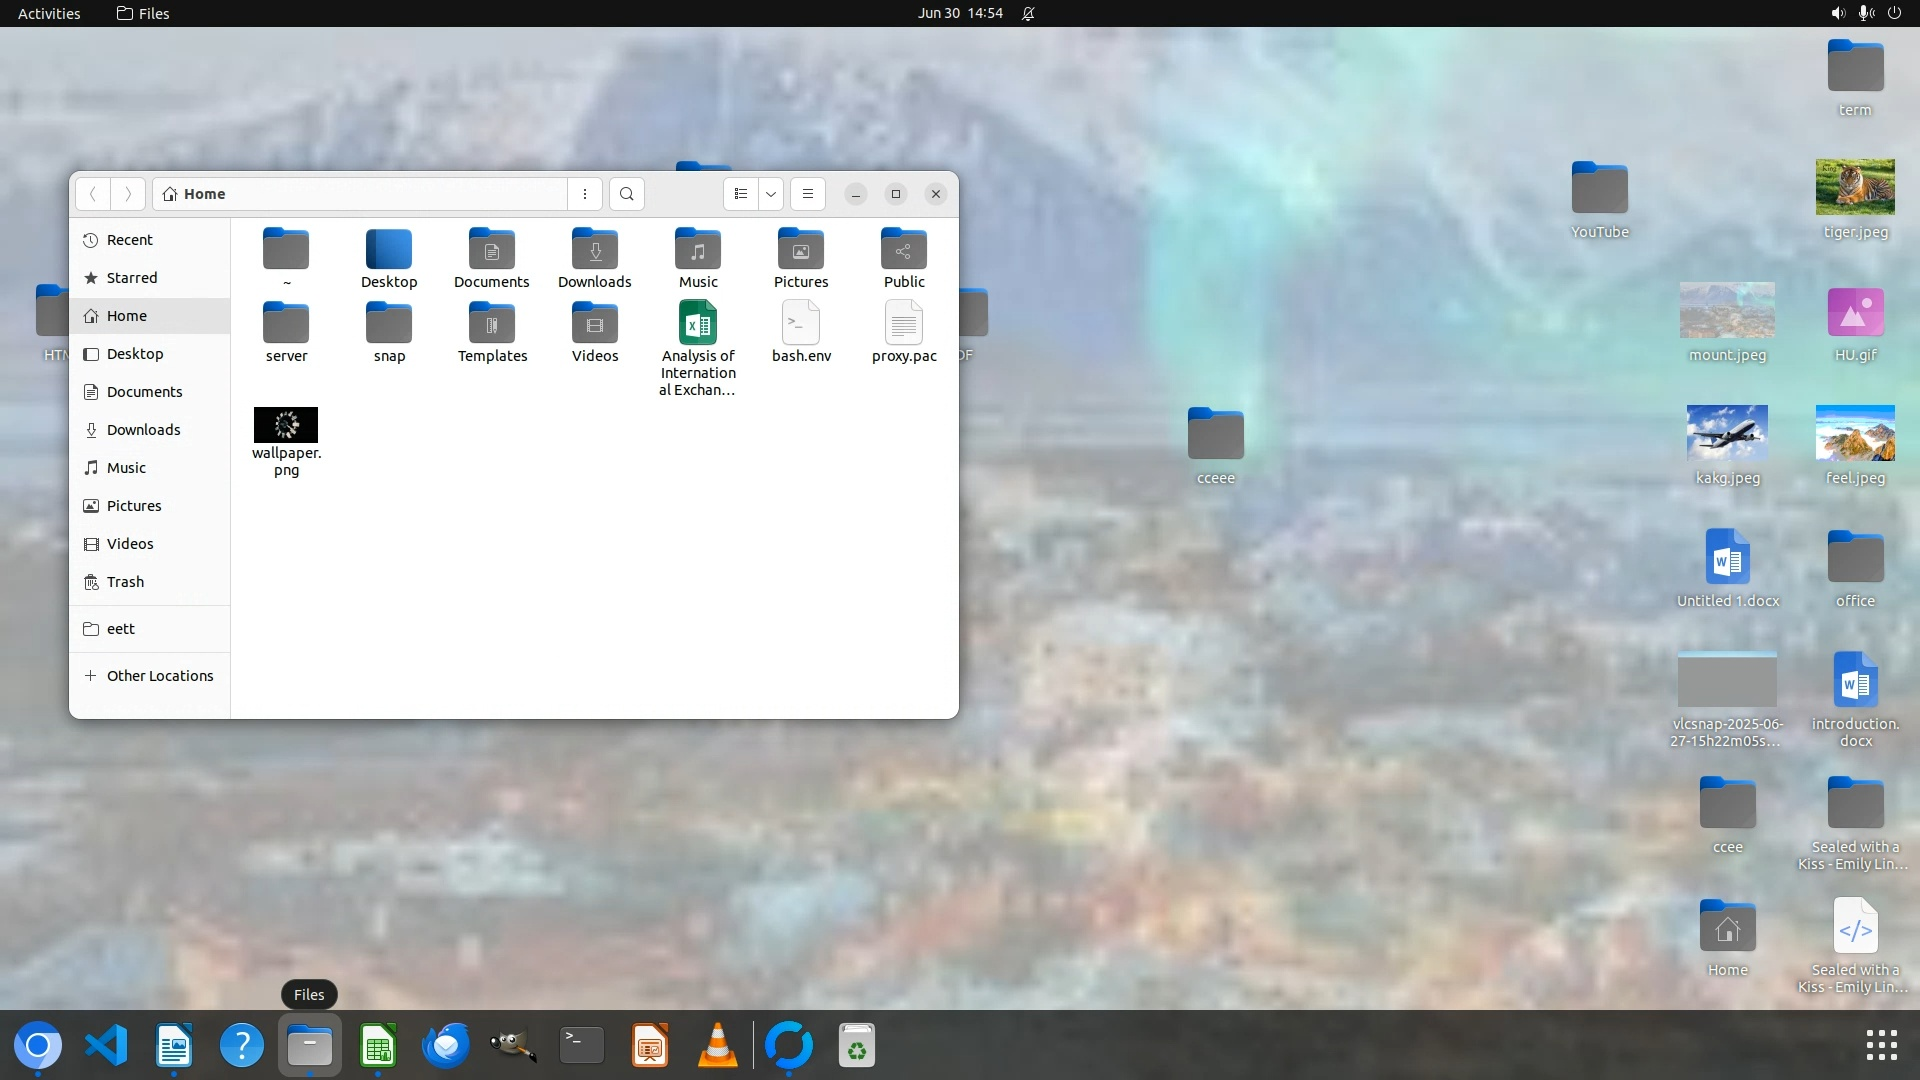Open Activities in the top bar

point(49,13)
